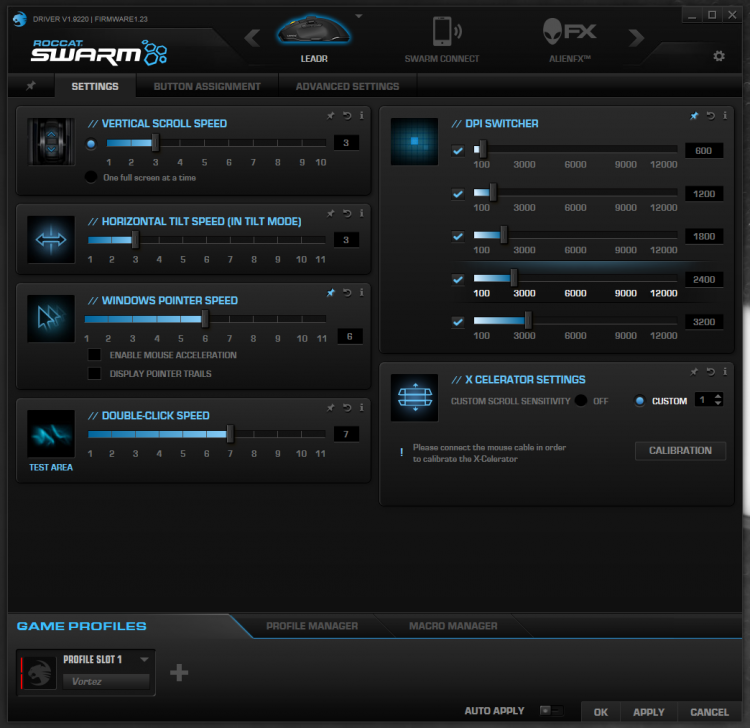Reset Double-Click Speed to default

pos(347,408)
